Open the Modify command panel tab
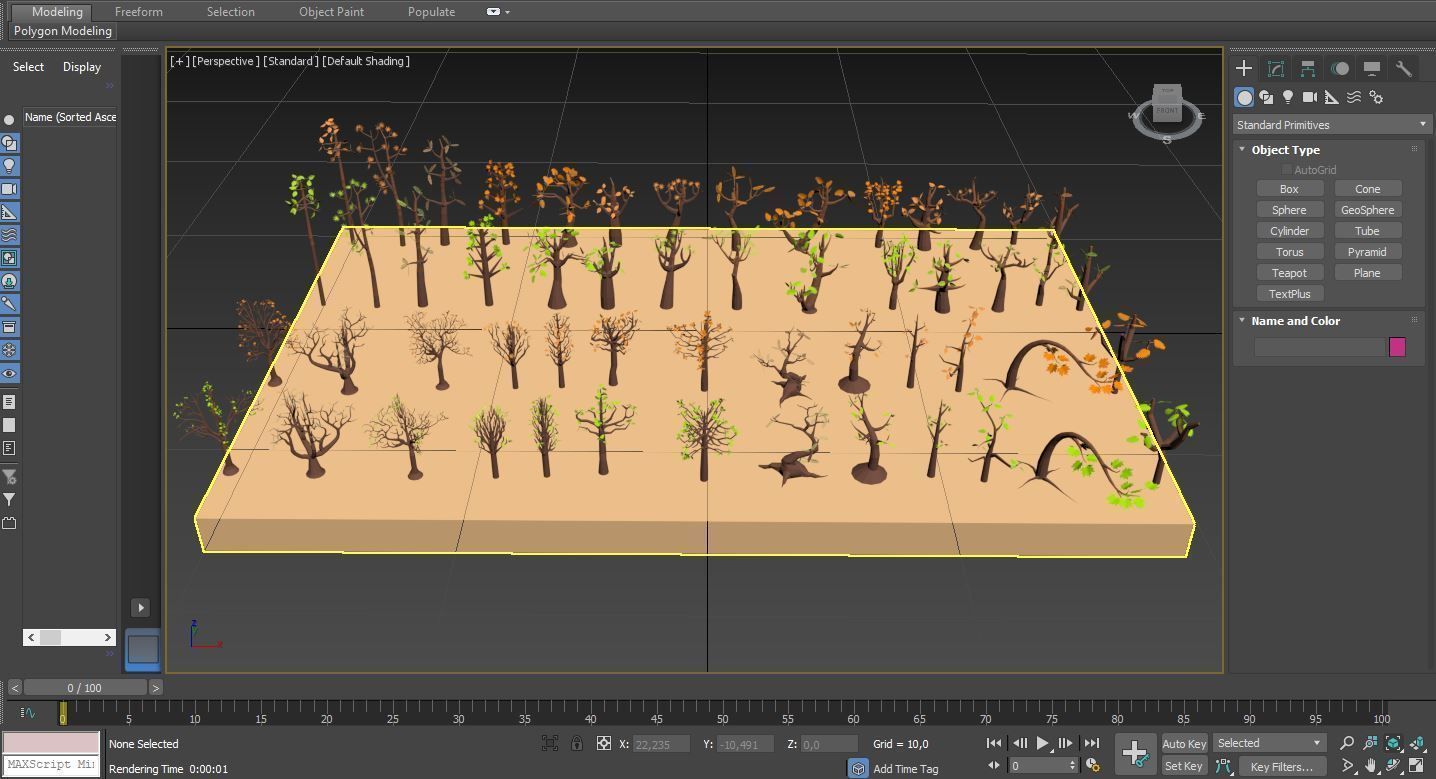 pyautogui.click(x=1276, y=68)
